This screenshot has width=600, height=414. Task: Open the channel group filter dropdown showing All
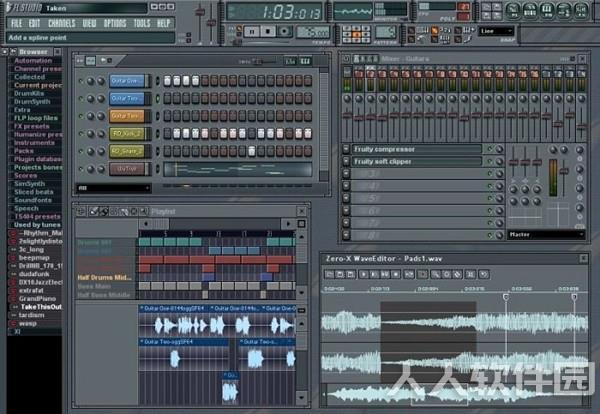114,188
